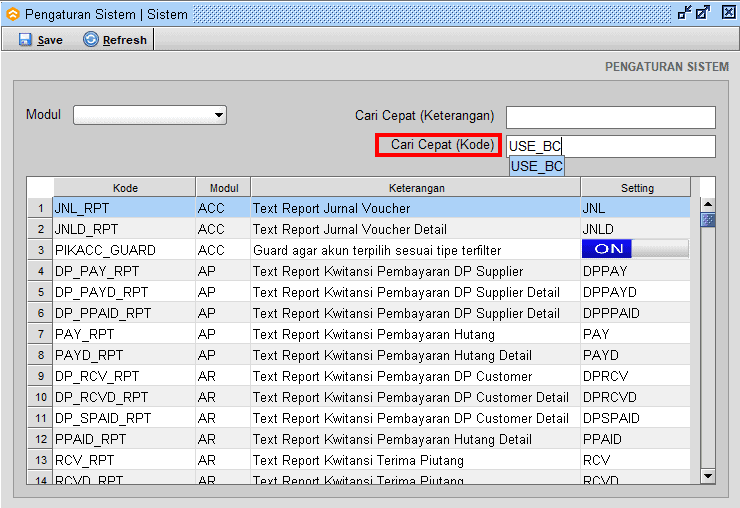Click the detach window icon in title bar

click(684, 13)
